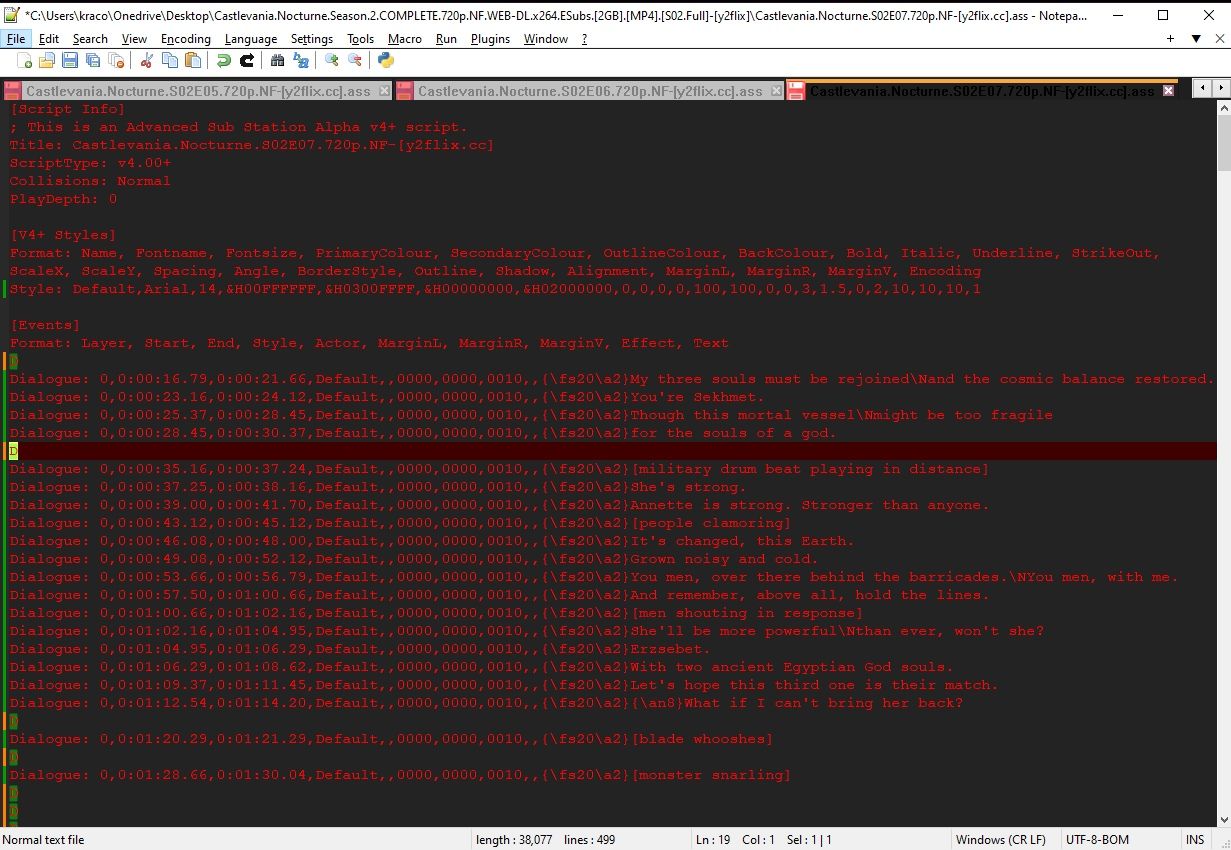
Task: Undo with the green arrow icon
Action: click(224, 61)
